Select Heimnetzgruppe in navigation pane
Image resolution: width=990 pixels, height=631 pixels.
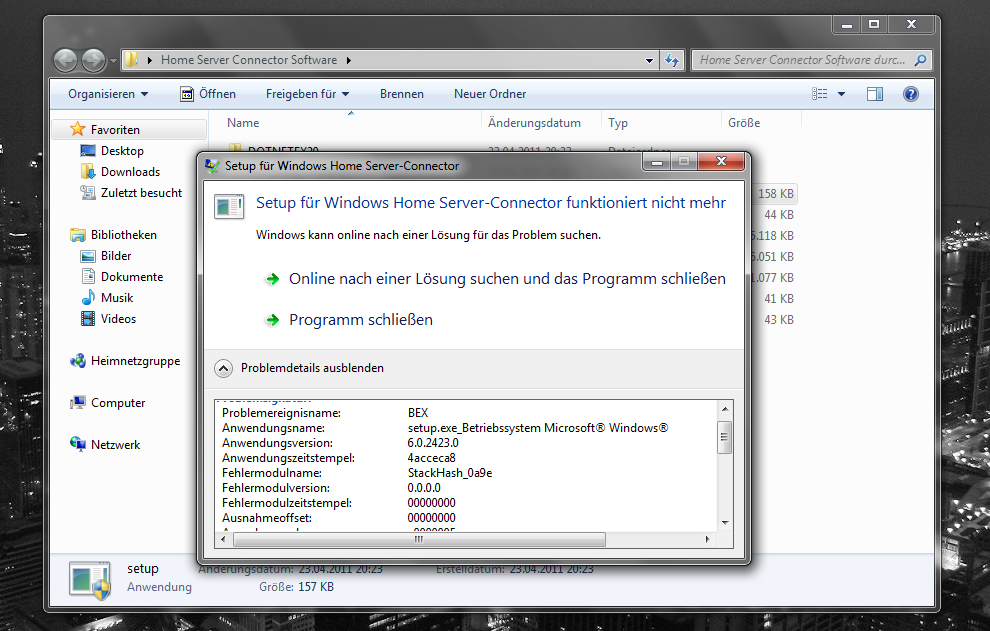135,361
